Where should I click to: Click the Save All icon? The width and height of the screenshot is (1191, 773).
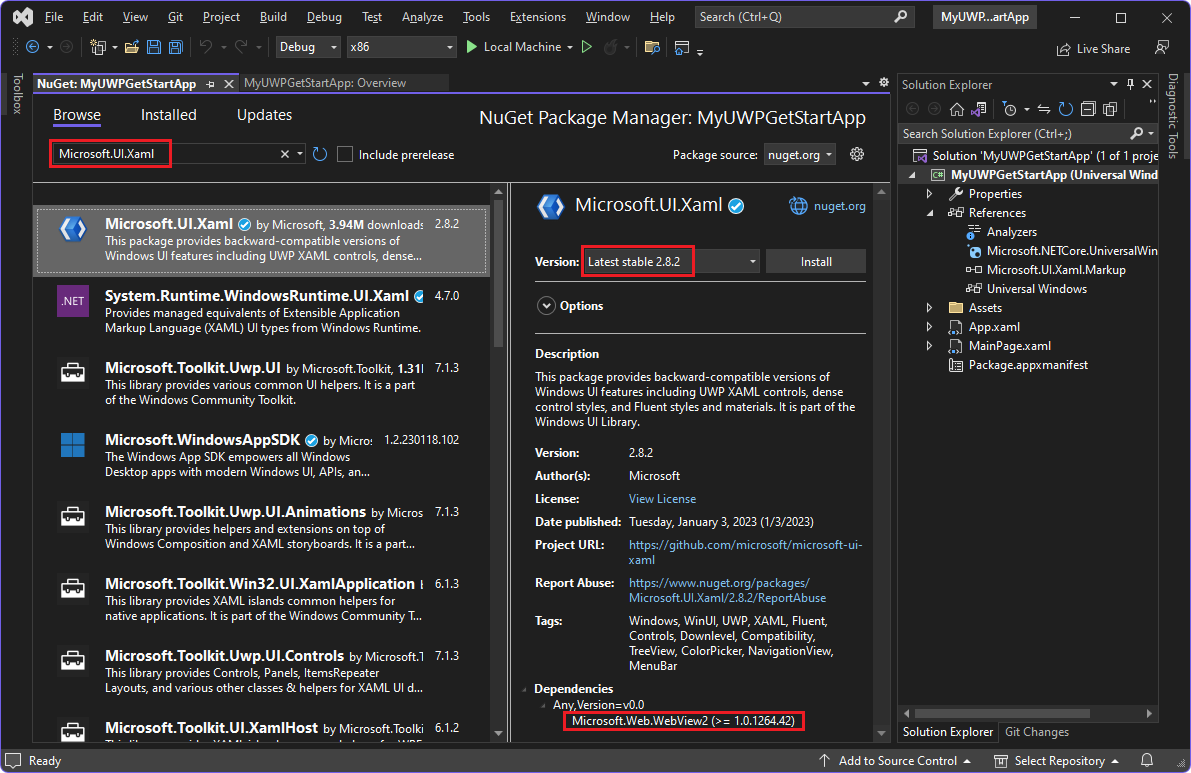(x=173, y=47)
